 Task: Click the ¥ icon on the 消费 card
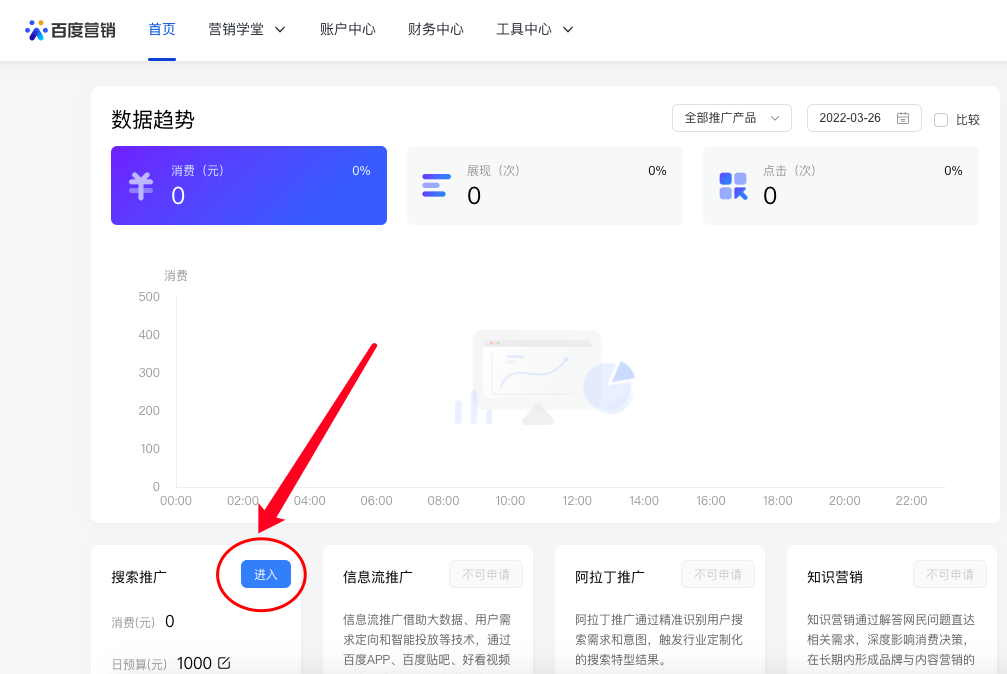(x=140, y=185)
